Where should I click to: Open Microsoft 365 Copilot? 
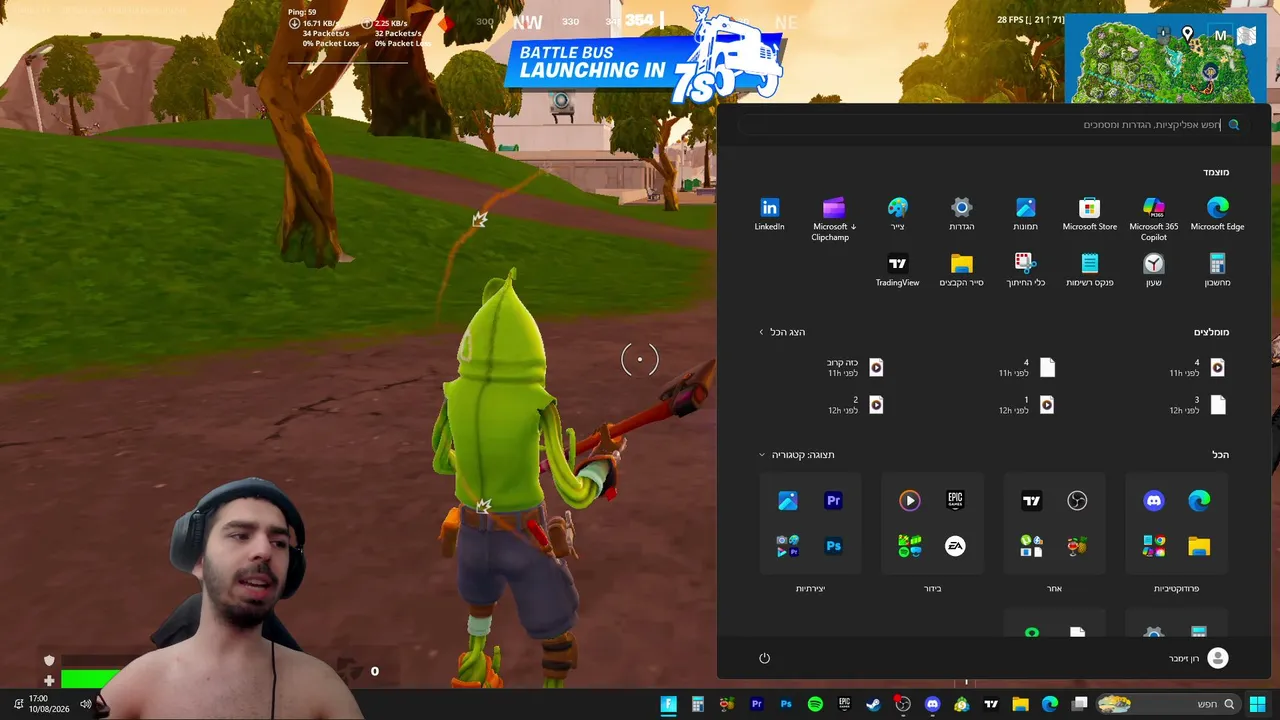[x=1153, y=218]
